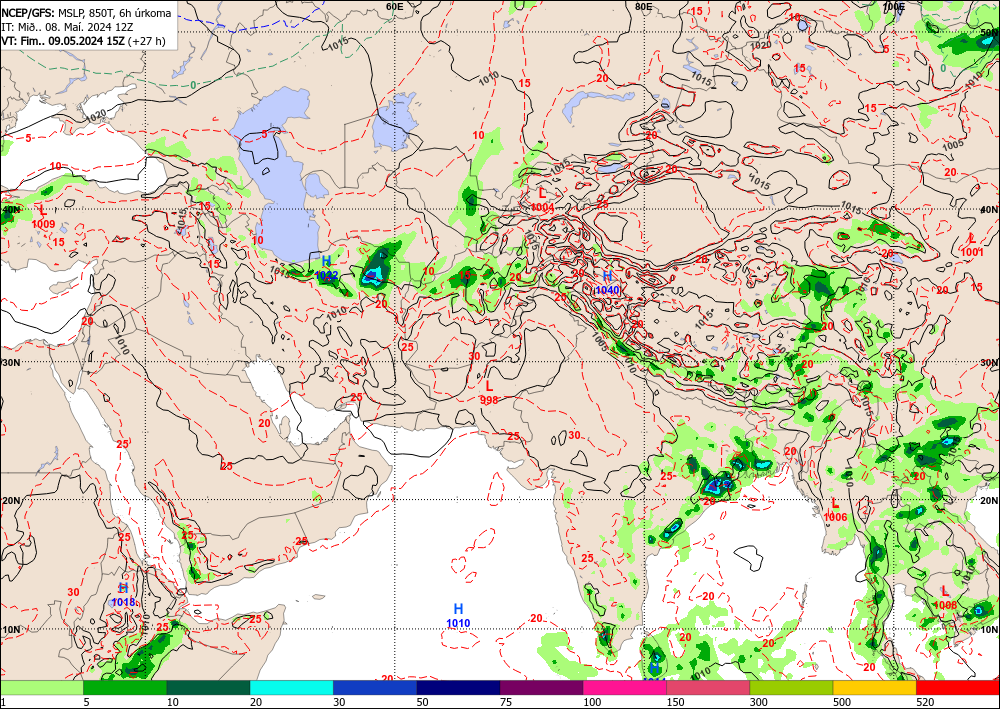Click the blue H 1010 label over the sea

tap(458, 616)
